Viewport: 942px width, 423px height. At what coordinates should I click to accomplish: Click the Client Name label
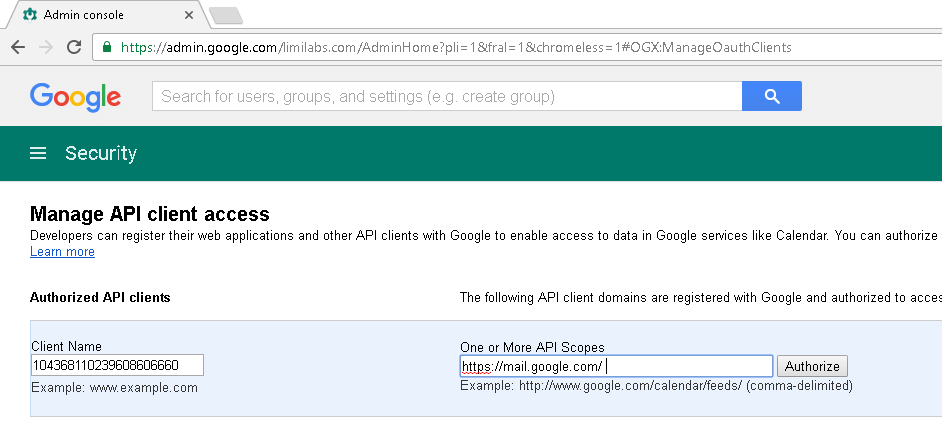[67, 346]
